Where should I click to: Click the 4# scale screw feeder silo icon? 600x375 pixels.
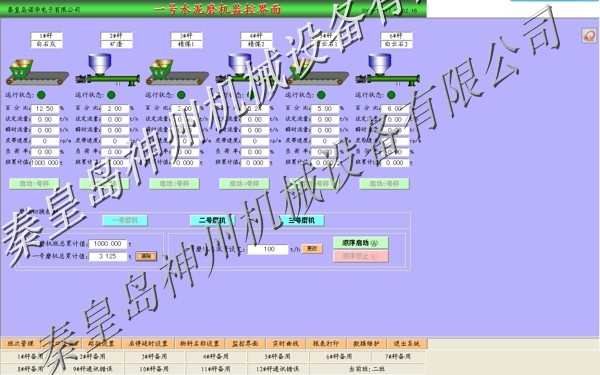point(240,64)
